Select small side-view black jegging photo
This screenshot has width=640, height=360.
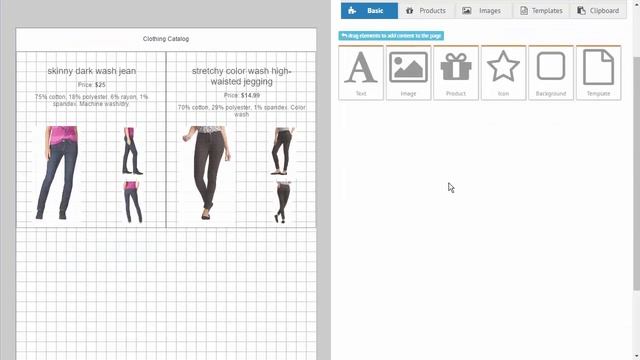tap(282, 151)
